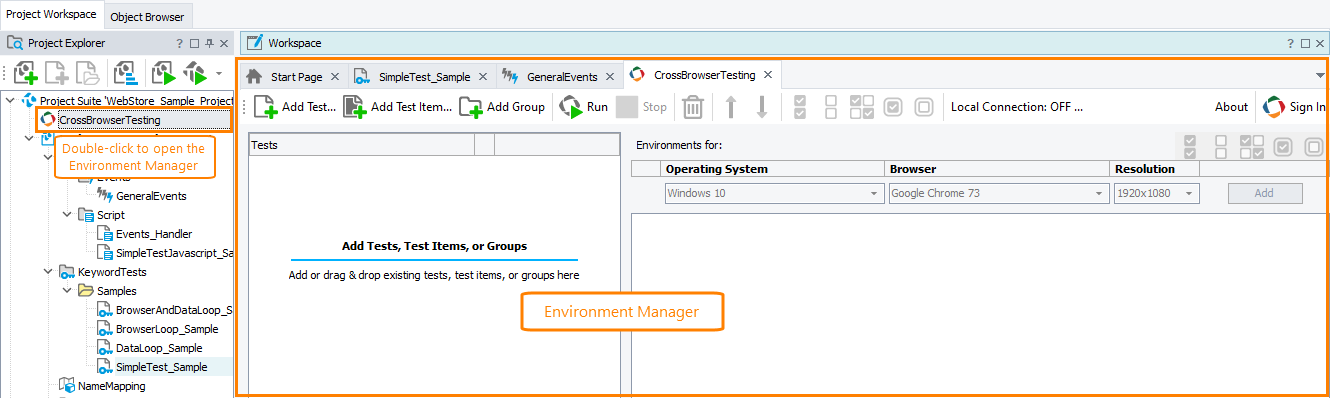The height and width of the screenshot is (398, 1330).
Task: Click the Add environment button
Action: click(1264, 193)
